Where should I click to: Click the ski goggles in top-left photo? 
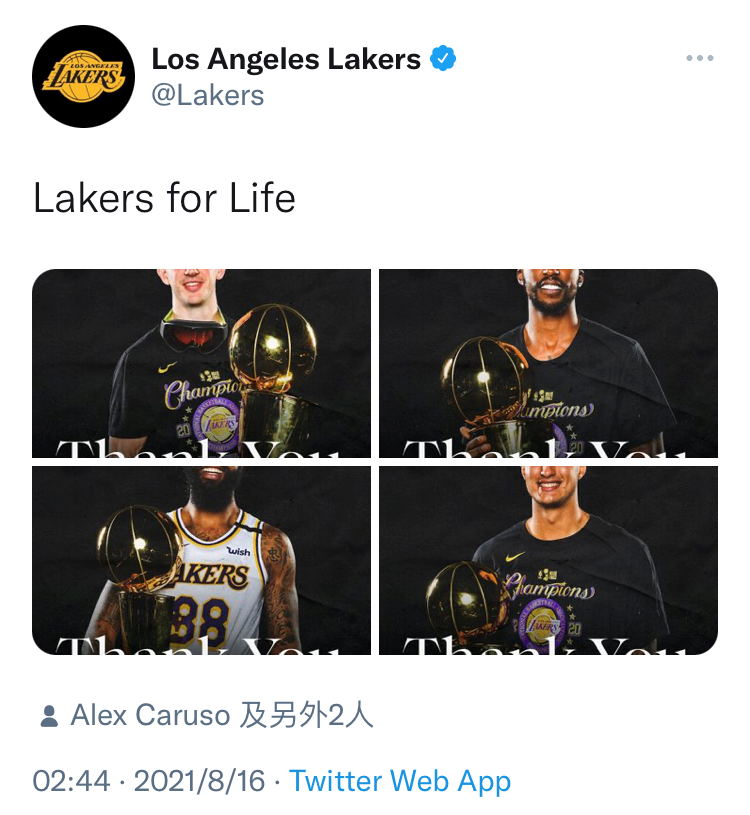coord(194,335)
